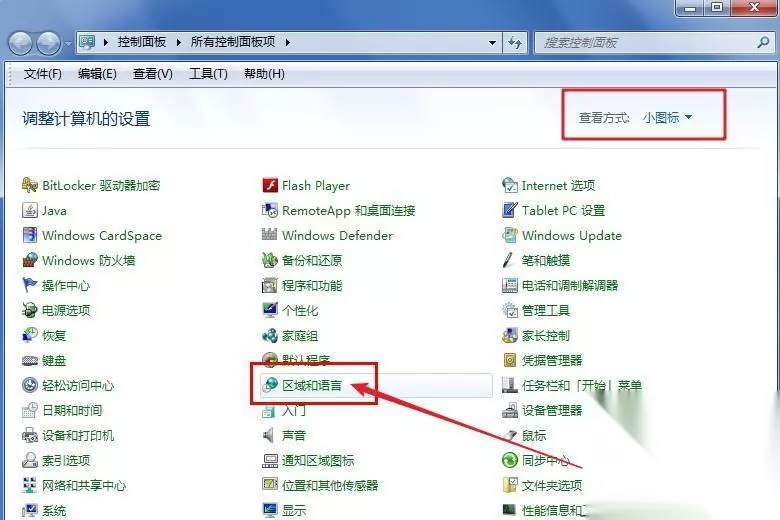Open the 电源选项 icon
Screen dimensions: 780x520
[x=30, y=310]
